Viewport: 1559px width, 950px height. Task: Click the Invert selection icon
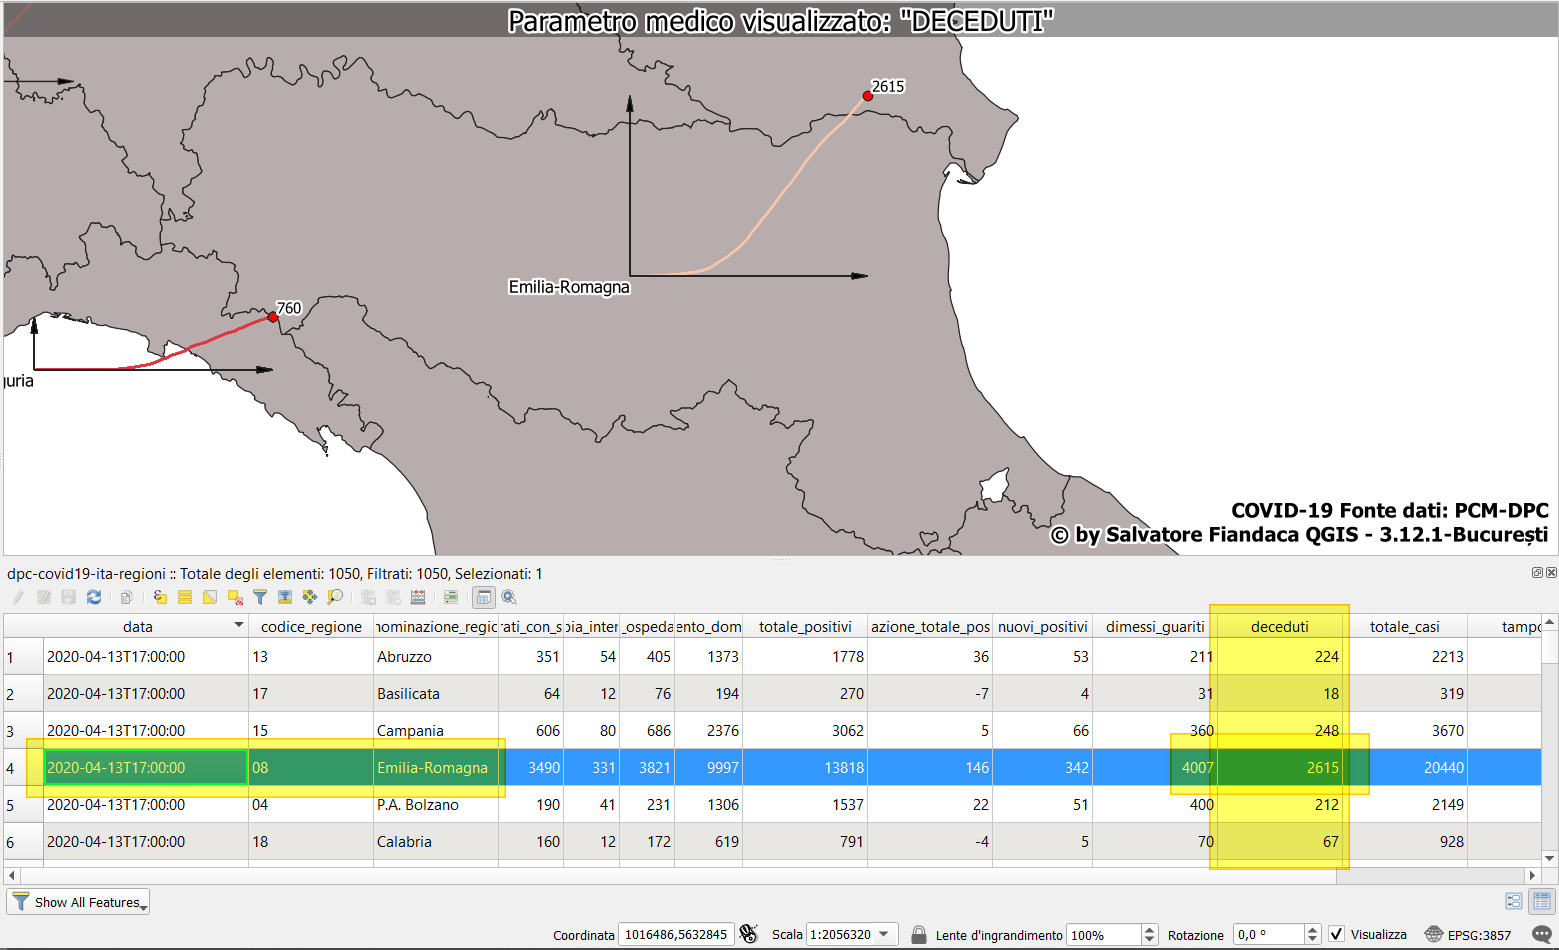click(x=210, y=597)
